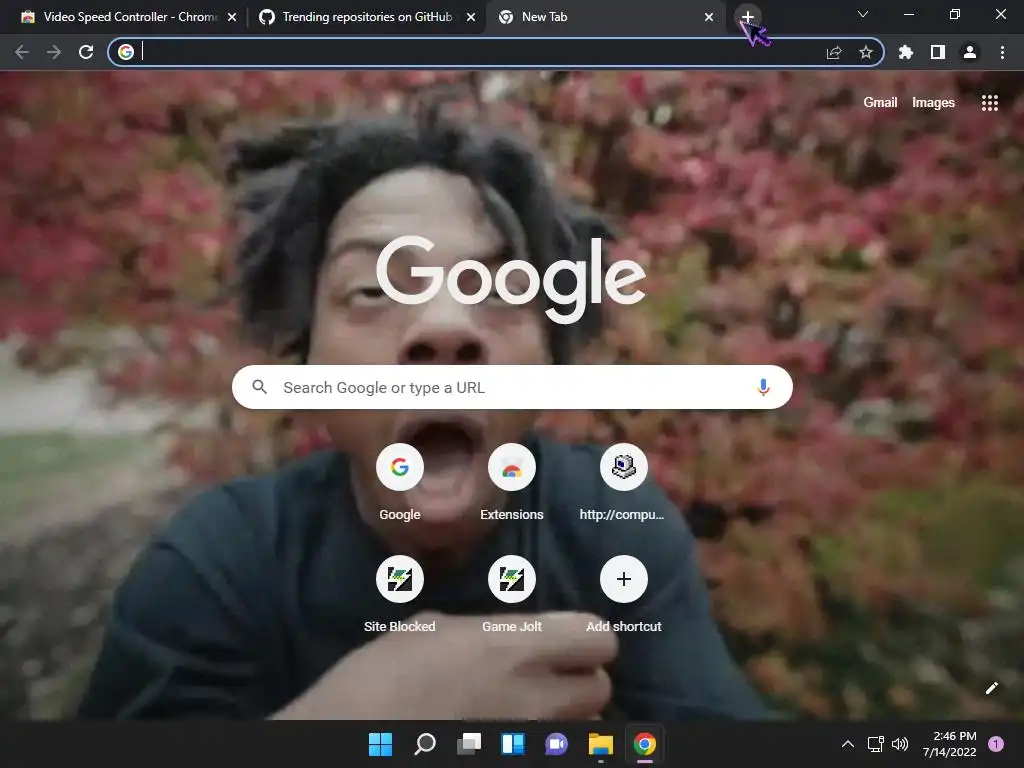
Task: Click the magnifier icon in search box
Action: [259, 387]
